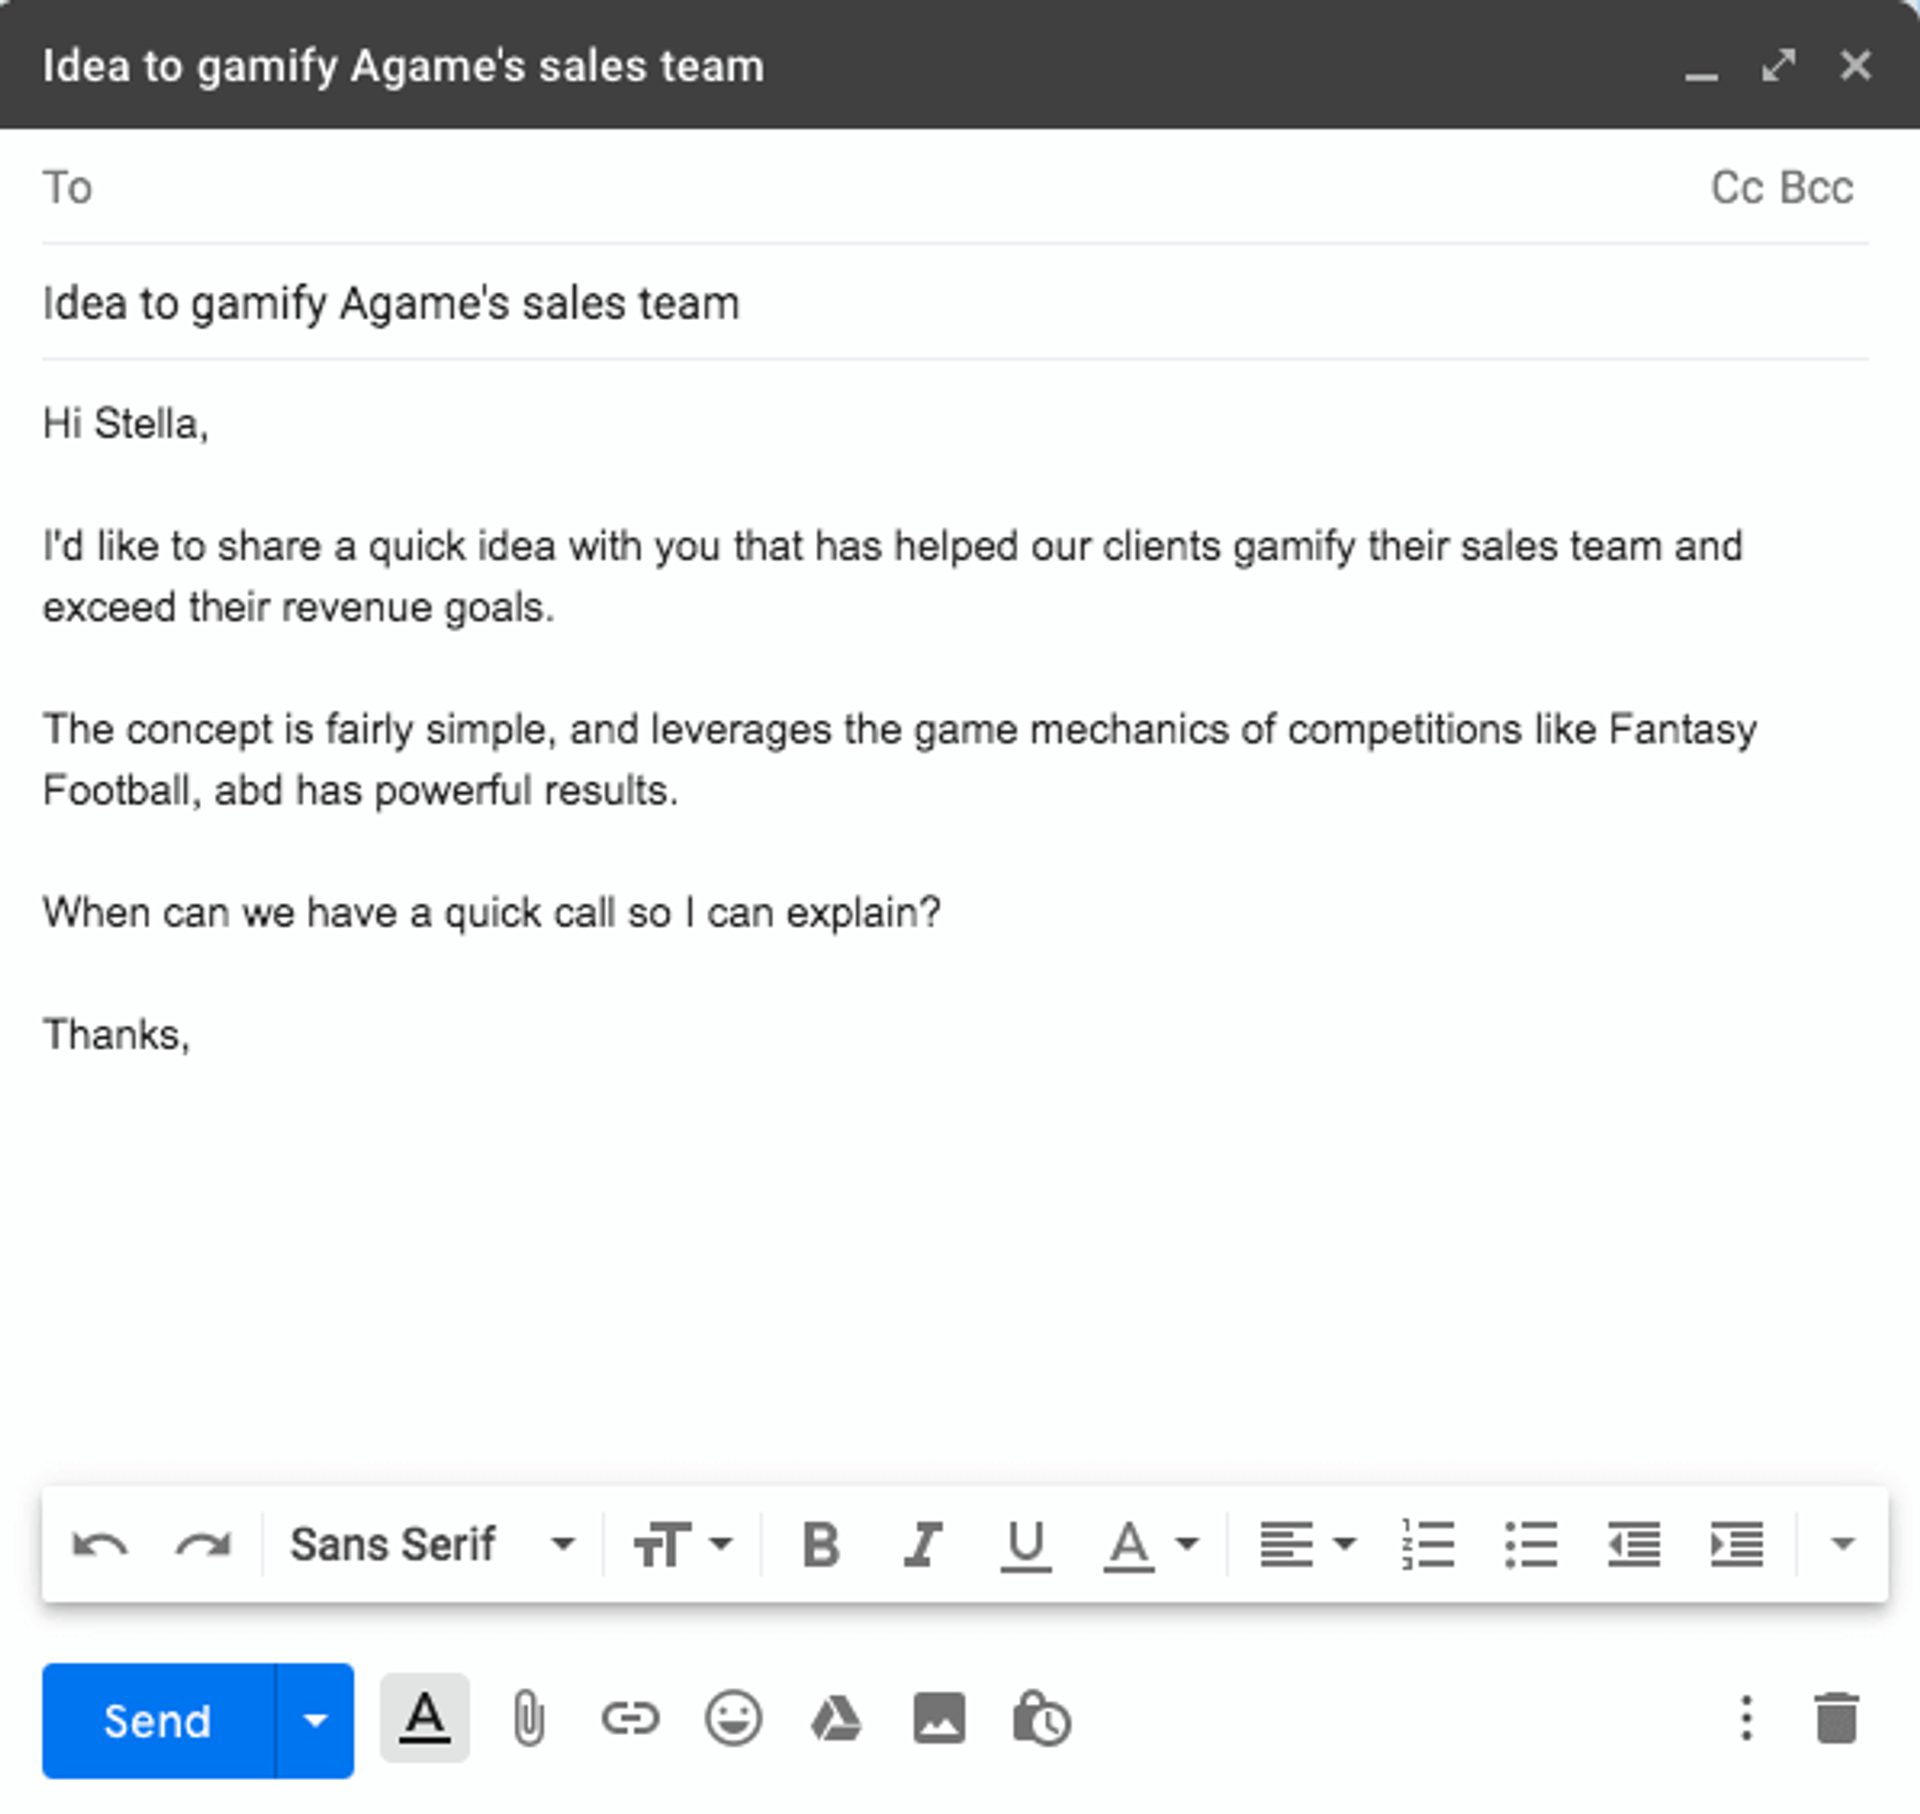Add Cc recipients
Screen dimensions: 1920x1814
tap(1735, 186)
